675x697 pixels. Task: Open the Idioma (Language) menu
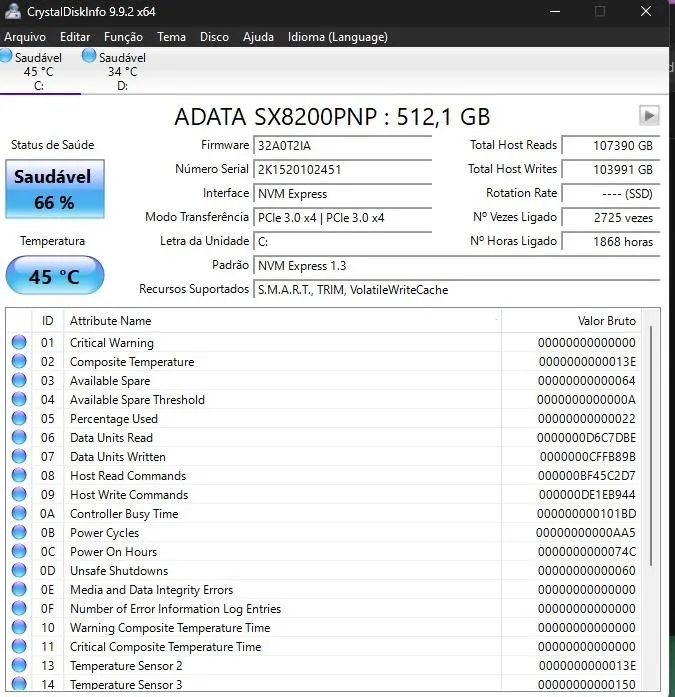tap(338, 37)
